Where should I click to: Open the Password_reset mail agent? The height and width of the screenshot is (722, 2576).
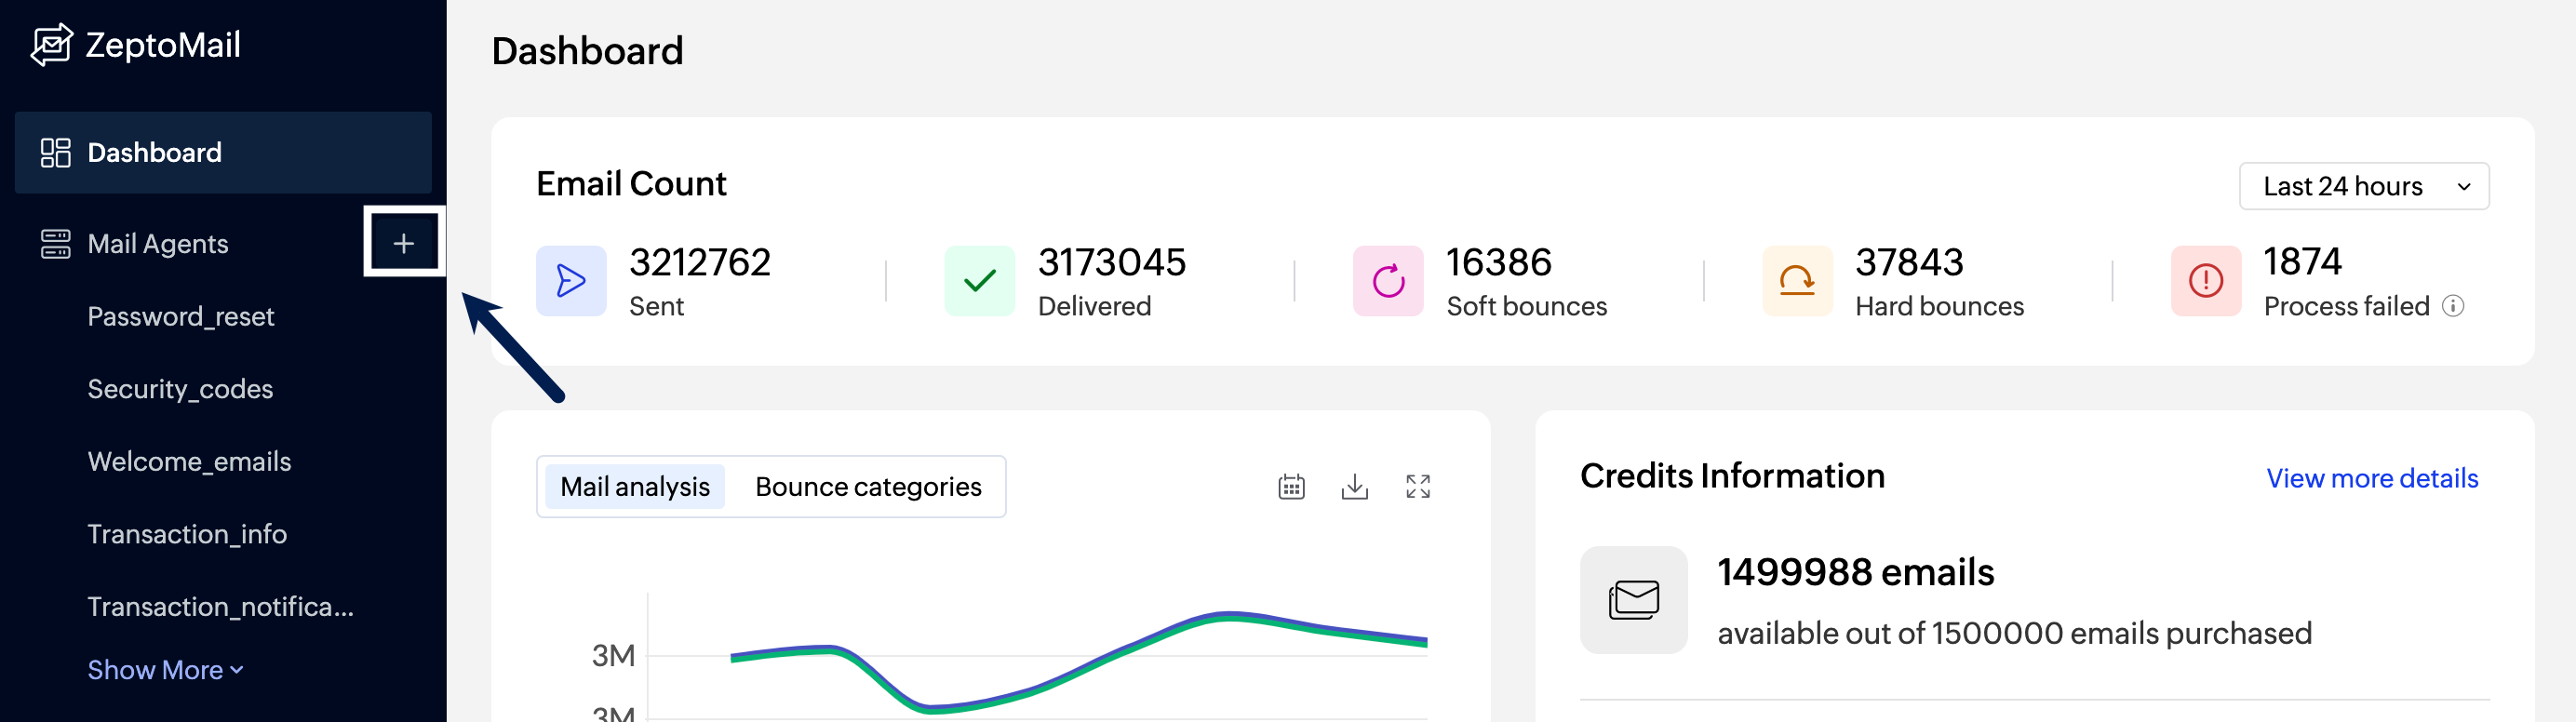(x=180, y=317)
